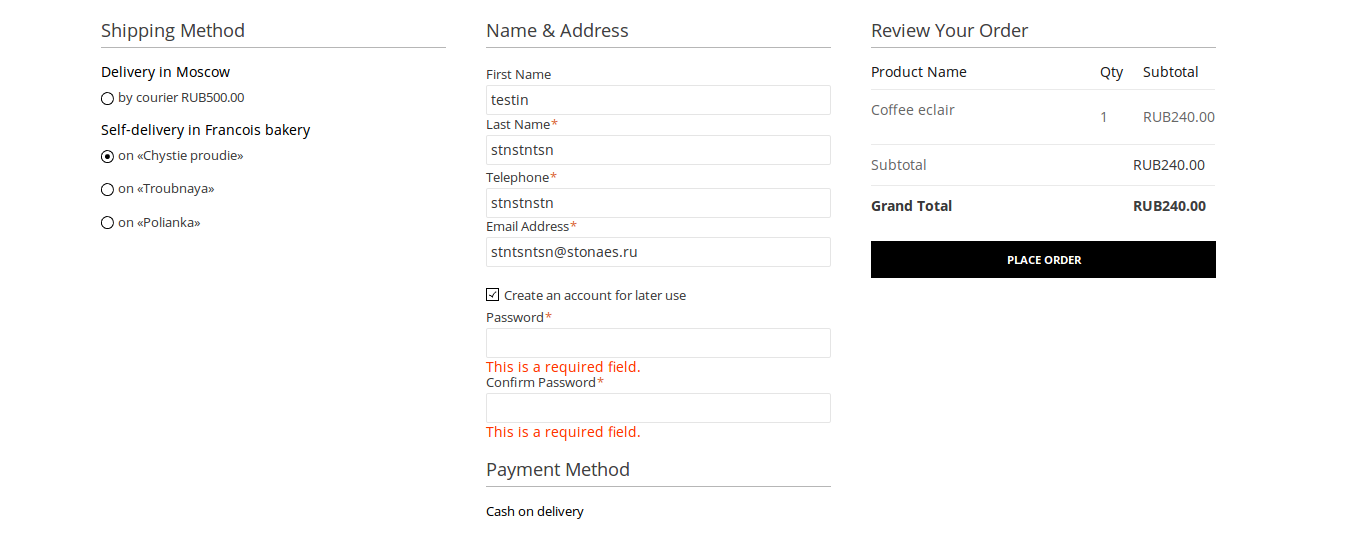
Task: Click the Self-delivery in Francois bakery heading
Action: pos(206,130)
